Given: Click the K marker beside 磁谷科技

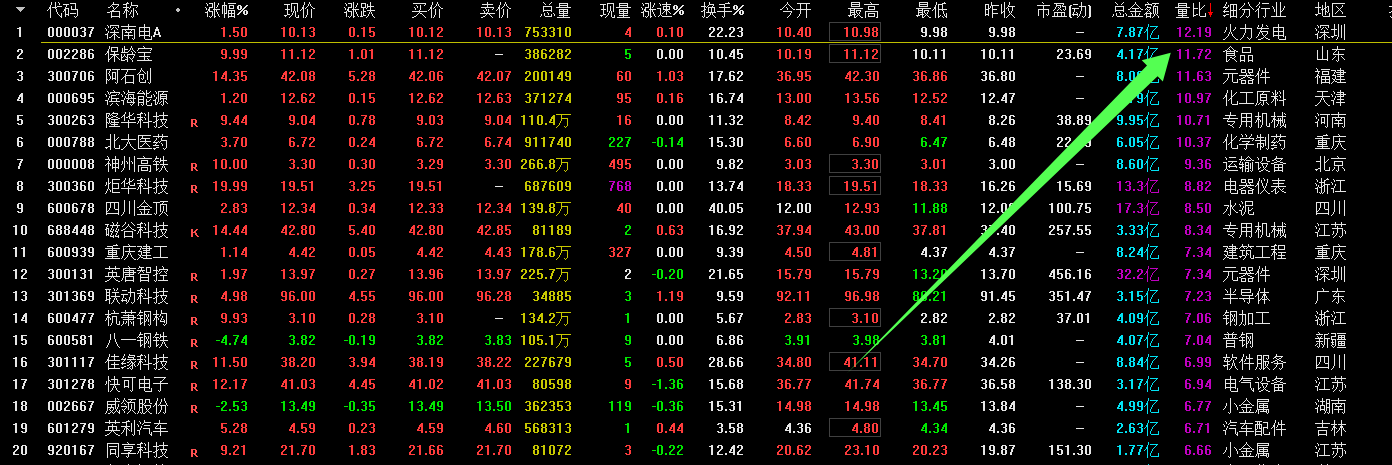Looking at the screenshot, I should pos(194,232).
